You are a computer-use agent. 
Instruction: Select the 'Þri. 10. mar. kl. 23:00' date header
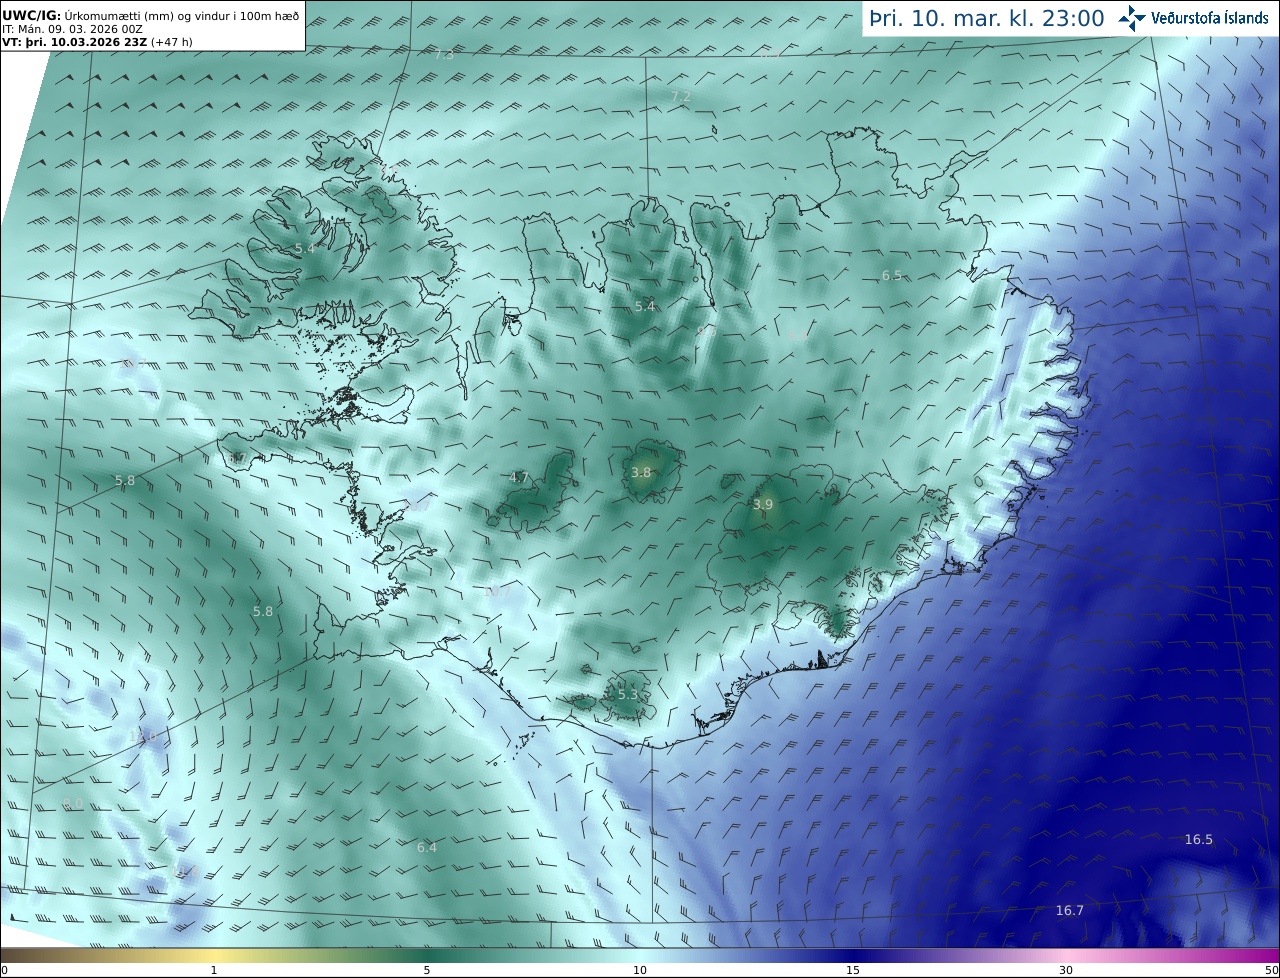987,18
